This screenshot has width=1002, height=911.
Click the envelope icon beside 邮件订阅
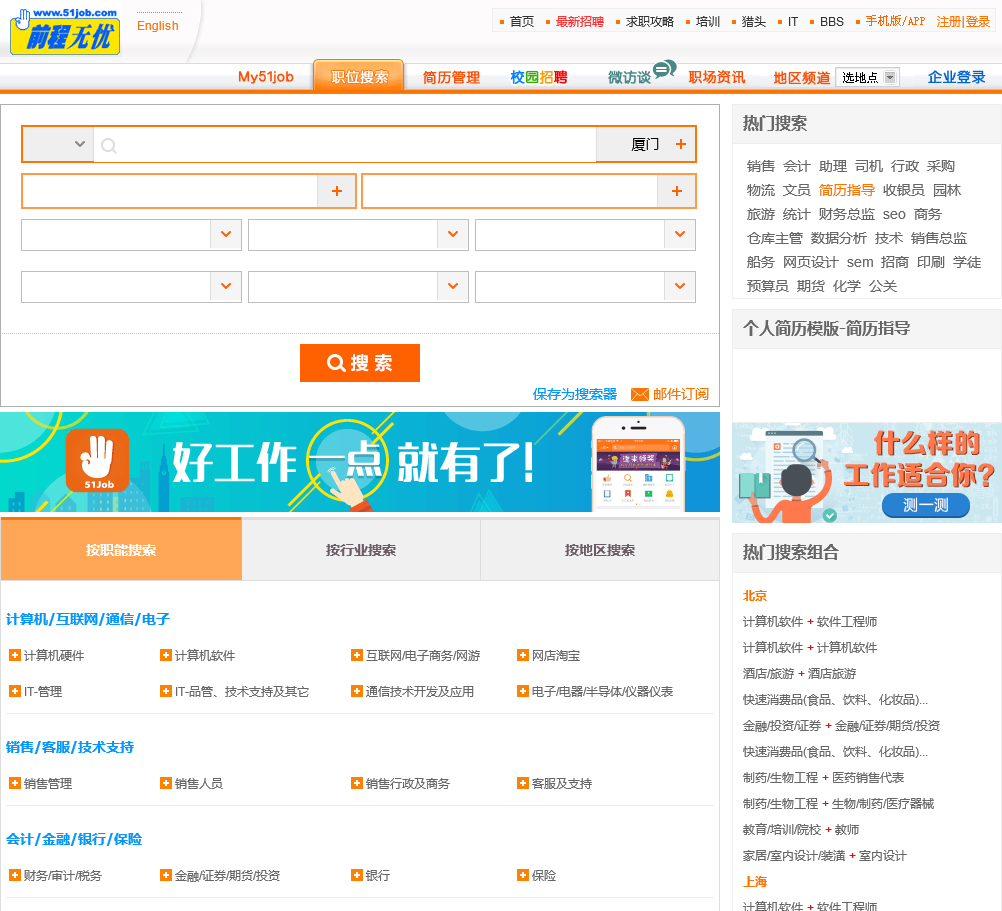point(640,394)
